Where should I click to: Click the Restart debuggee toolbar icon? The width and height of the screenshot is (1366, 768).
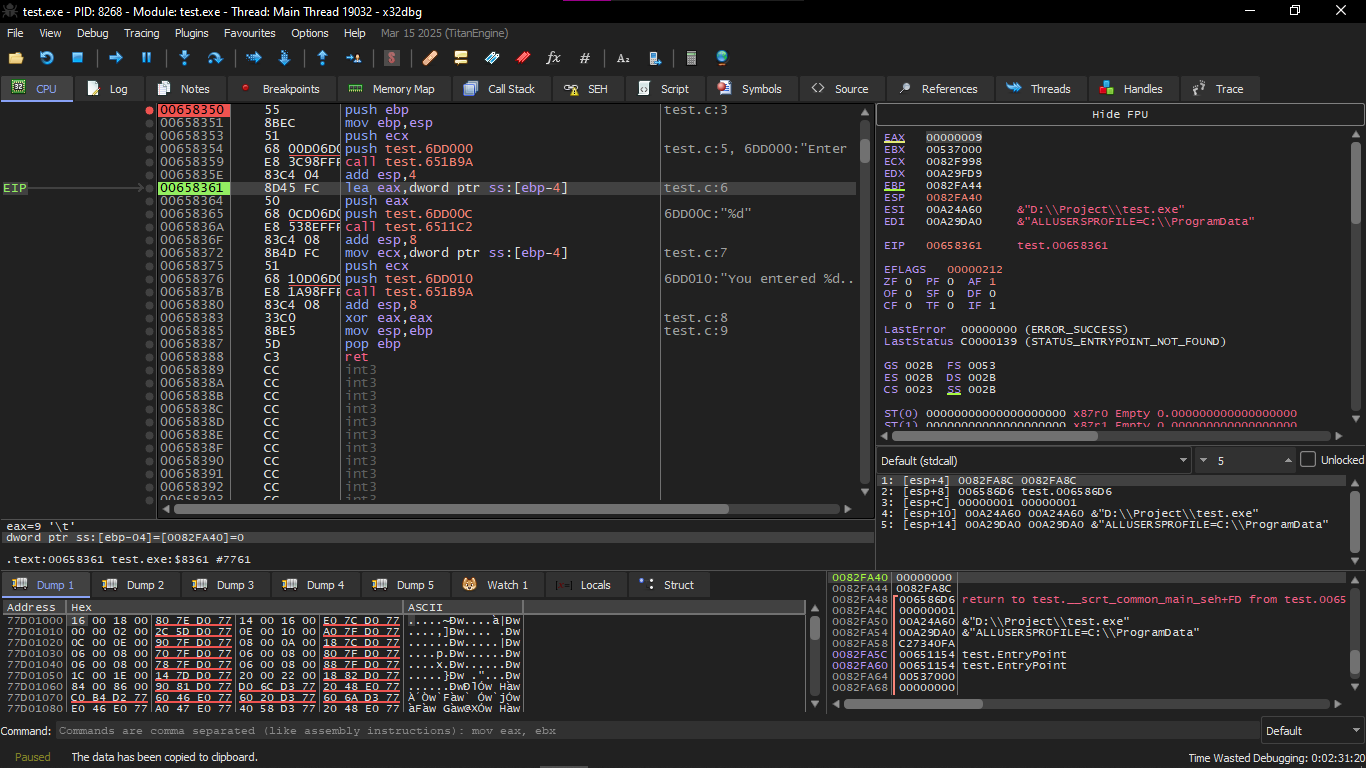(x=46, y=58)
